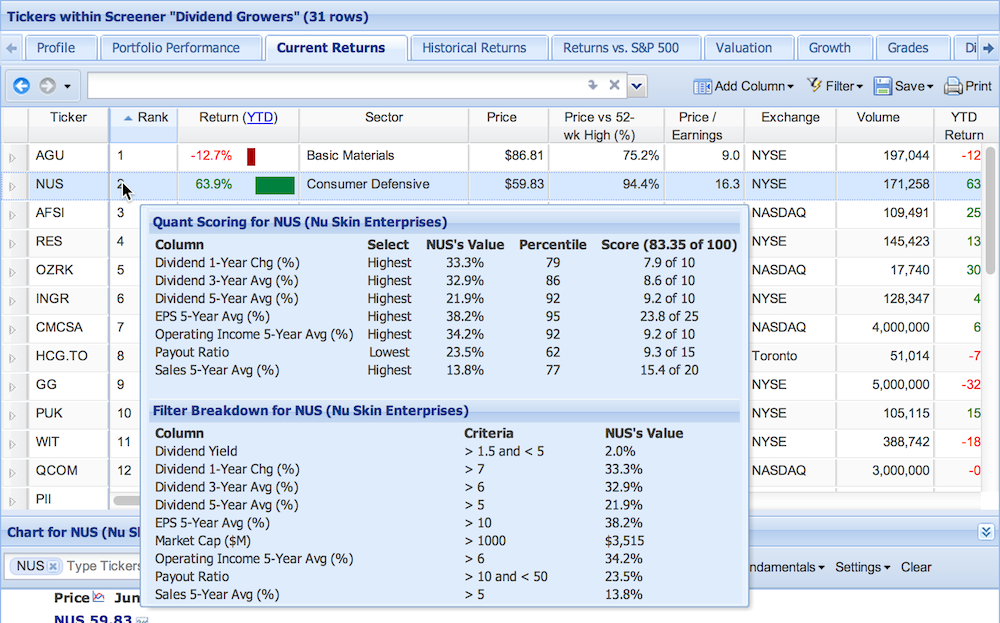1000x623 pixels.
Task: Print the screener table
Action: [x=968, y=86]
